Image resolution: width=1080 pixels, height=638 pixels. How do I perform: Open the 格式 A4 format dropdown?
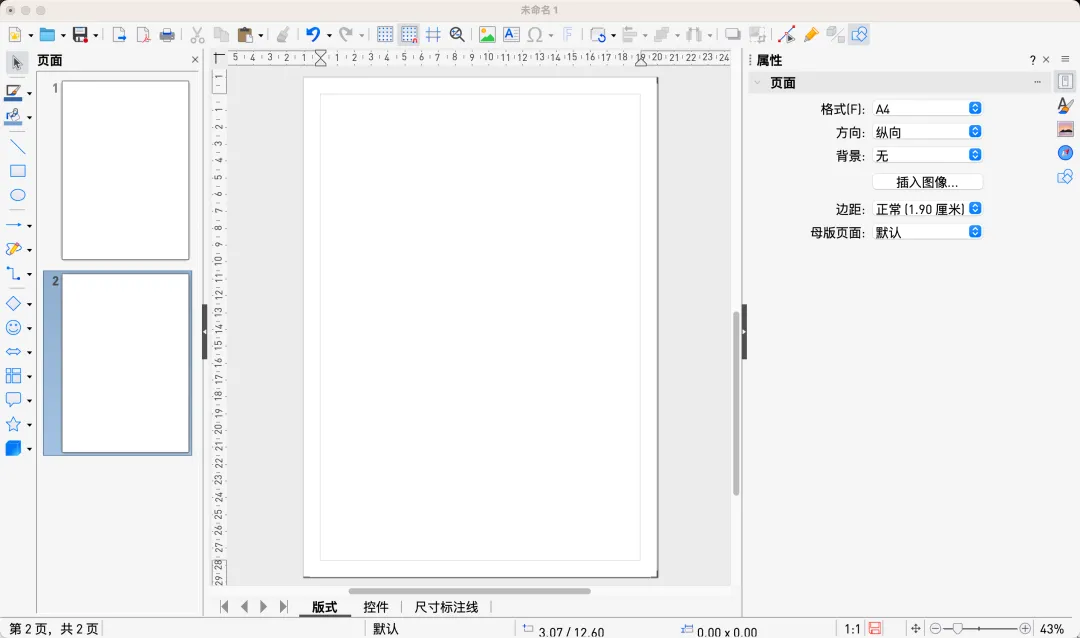coord(927,109)
